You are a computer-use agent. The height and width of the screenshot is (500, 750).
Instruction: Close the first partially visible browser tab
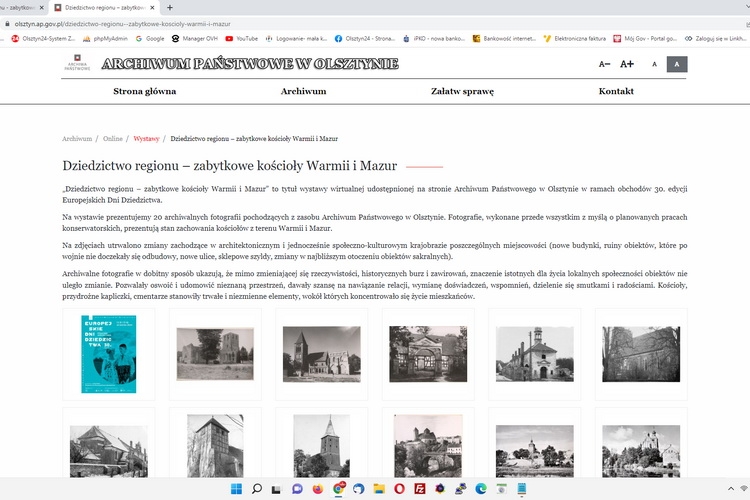point(42,8)
